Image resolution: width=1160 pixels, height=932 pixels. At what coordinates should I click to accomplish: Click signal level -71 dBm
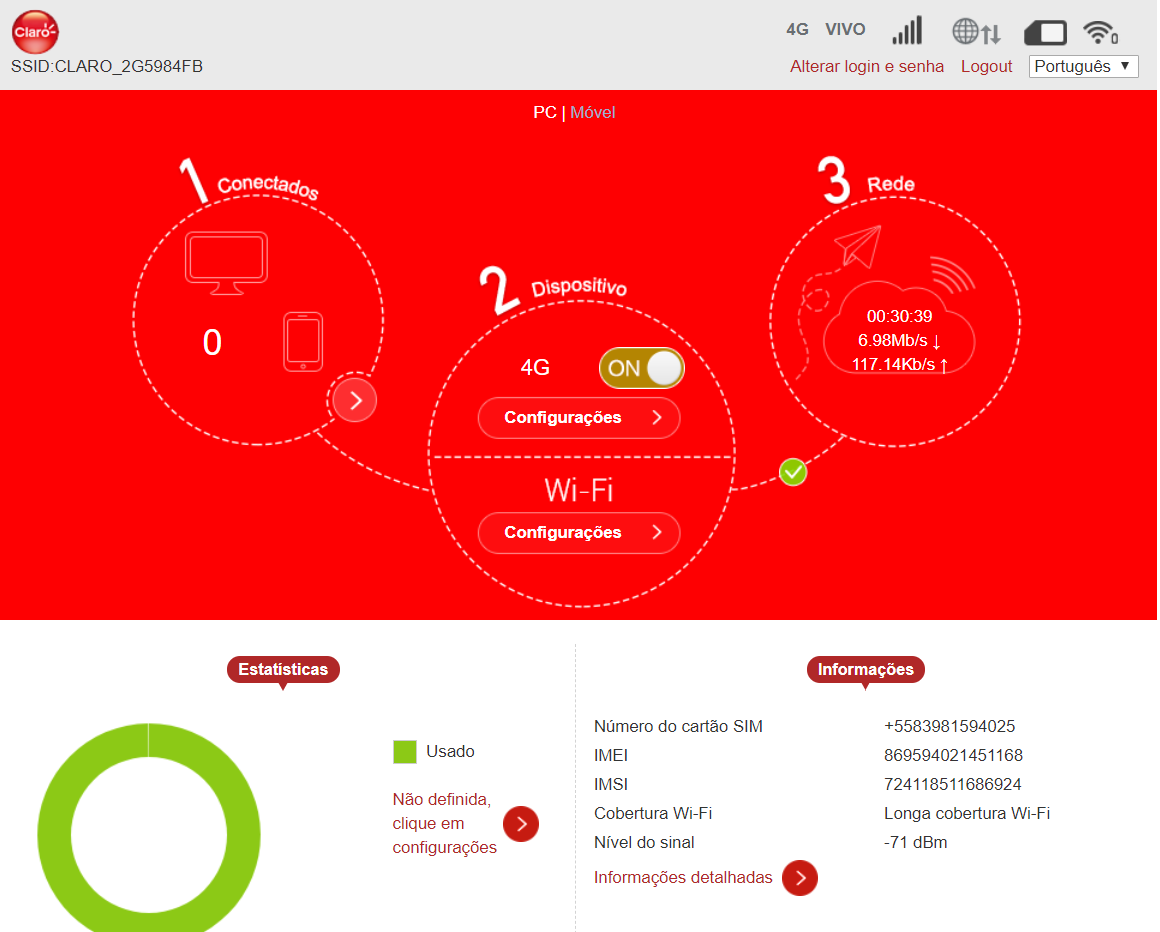click(x=915, y=842)
